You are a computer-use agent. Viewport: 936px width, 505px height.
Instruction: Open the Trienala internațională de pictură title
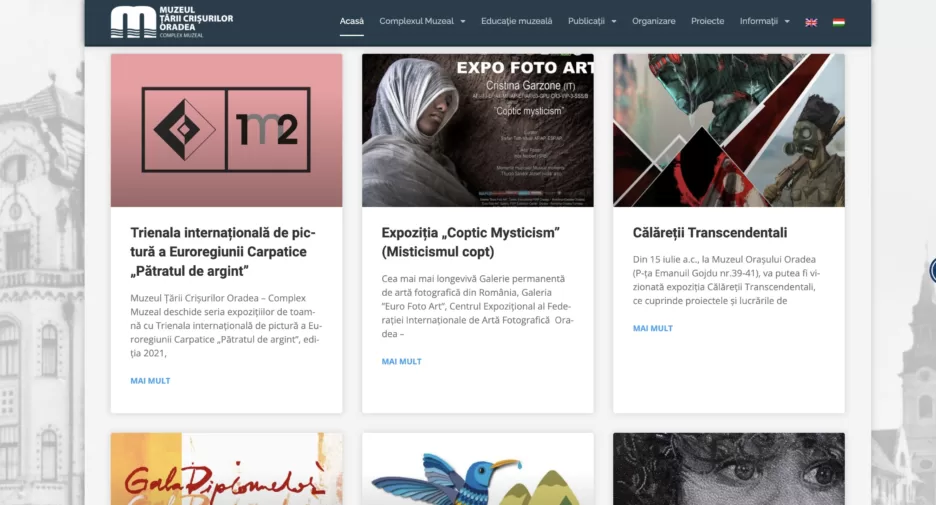[224, 252]
